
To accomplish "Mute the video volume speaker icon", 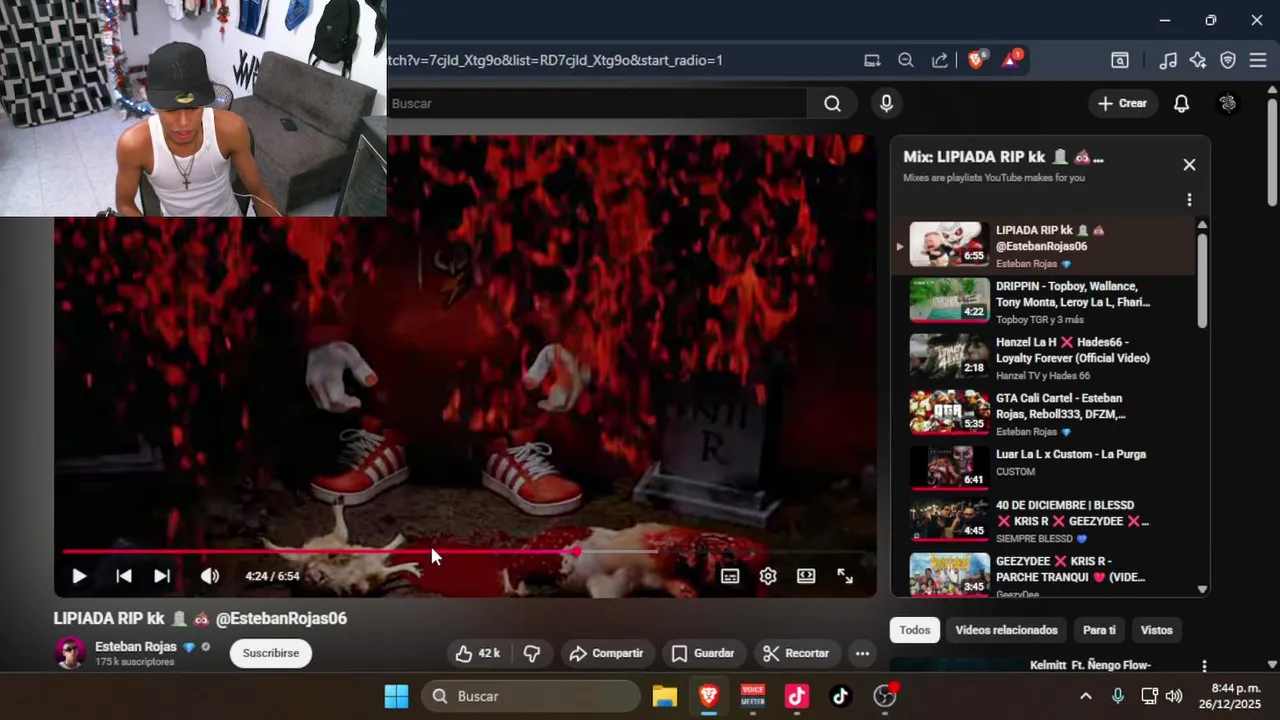I will point(210,576).
